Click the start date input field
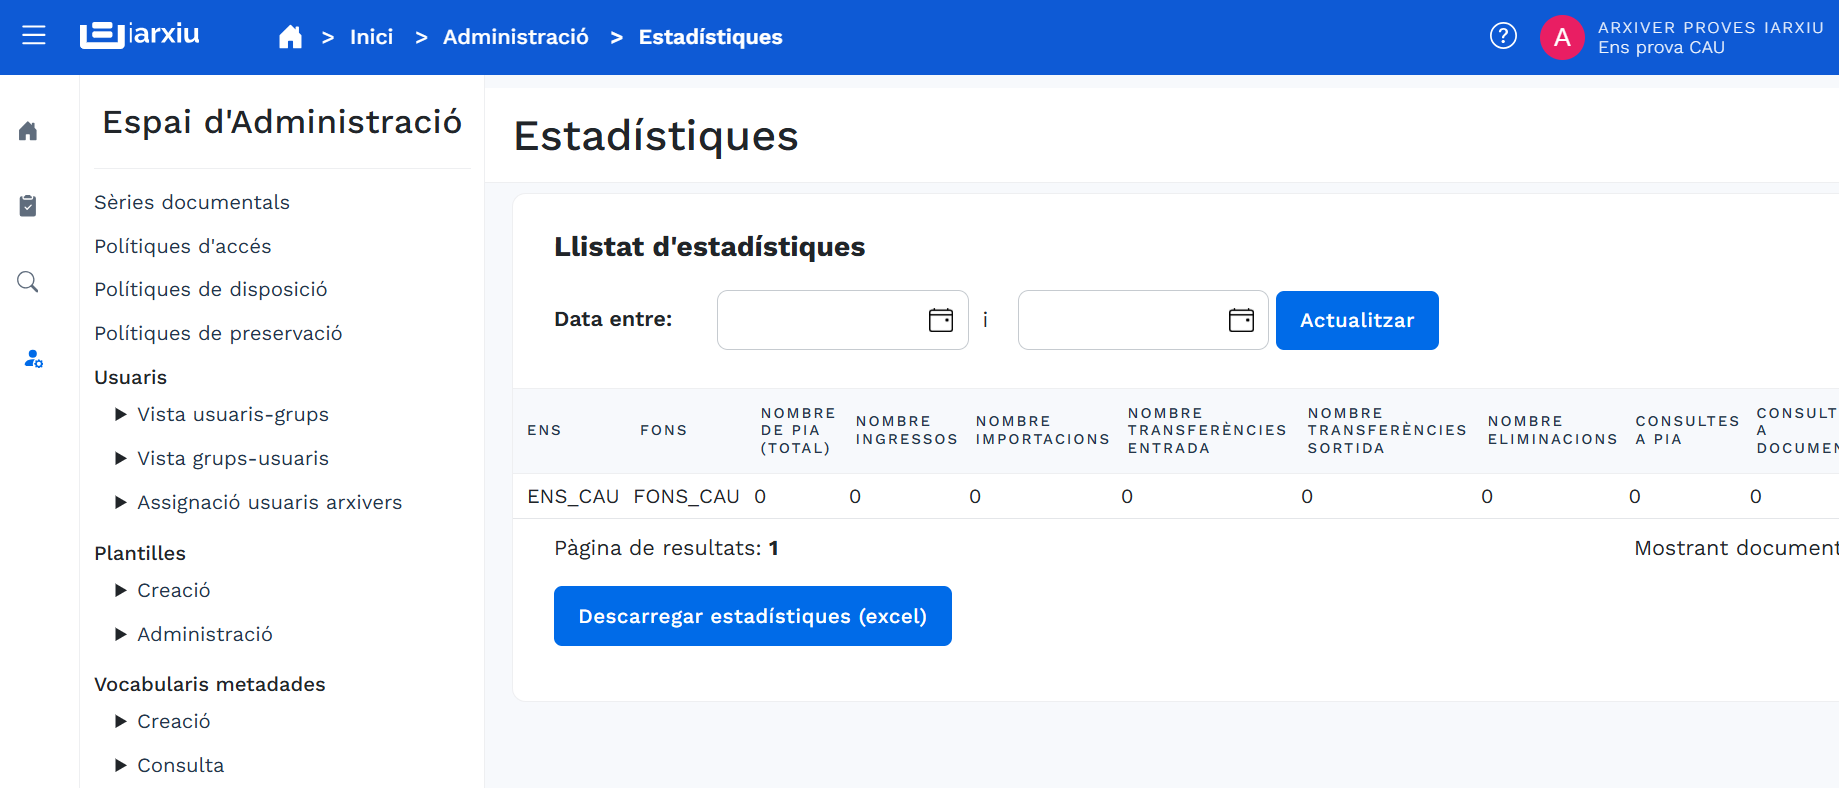 click(842, 320)
